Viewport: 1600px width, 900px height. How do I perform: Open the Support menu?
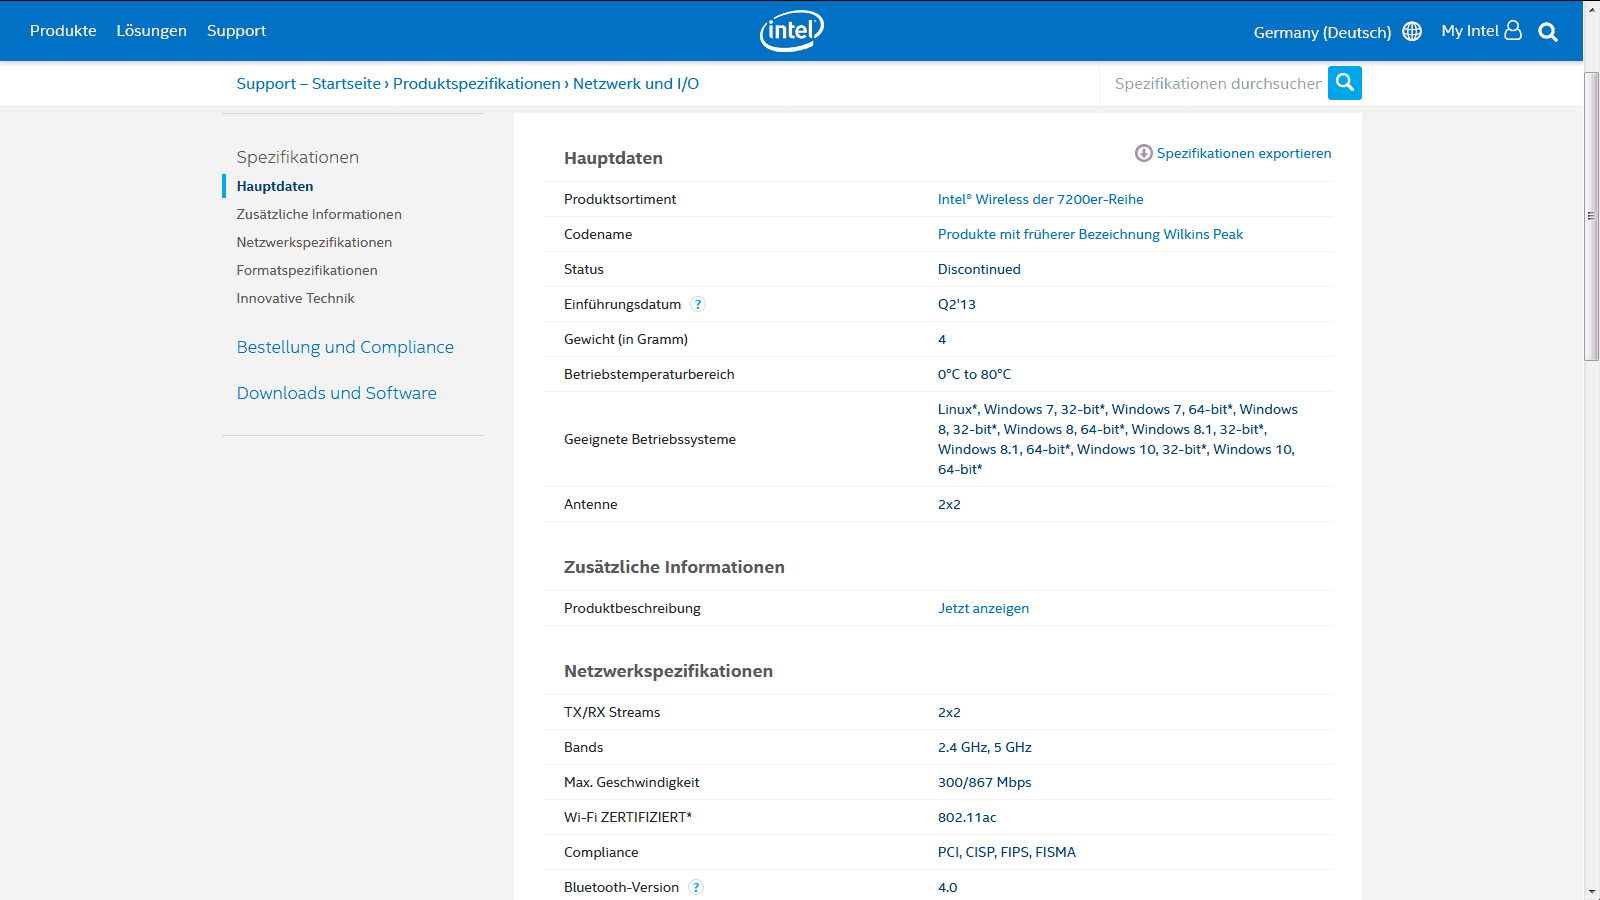236,31
